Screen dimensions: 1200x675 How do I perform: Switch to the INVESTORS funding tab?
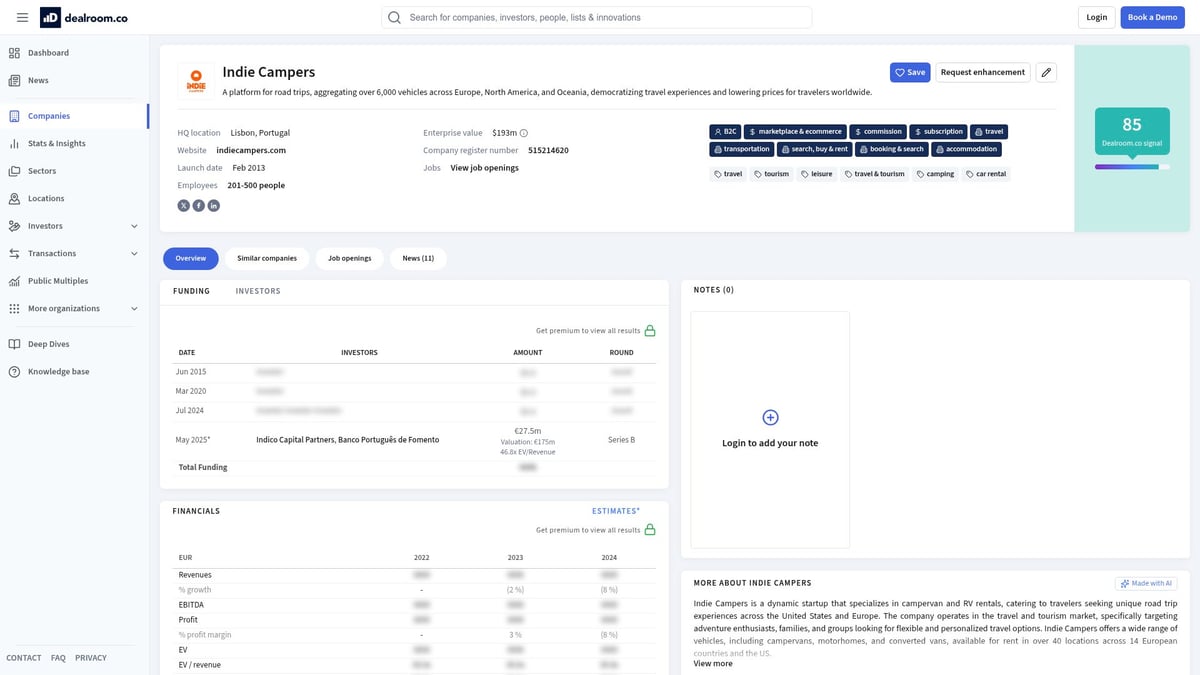(258, 291)
